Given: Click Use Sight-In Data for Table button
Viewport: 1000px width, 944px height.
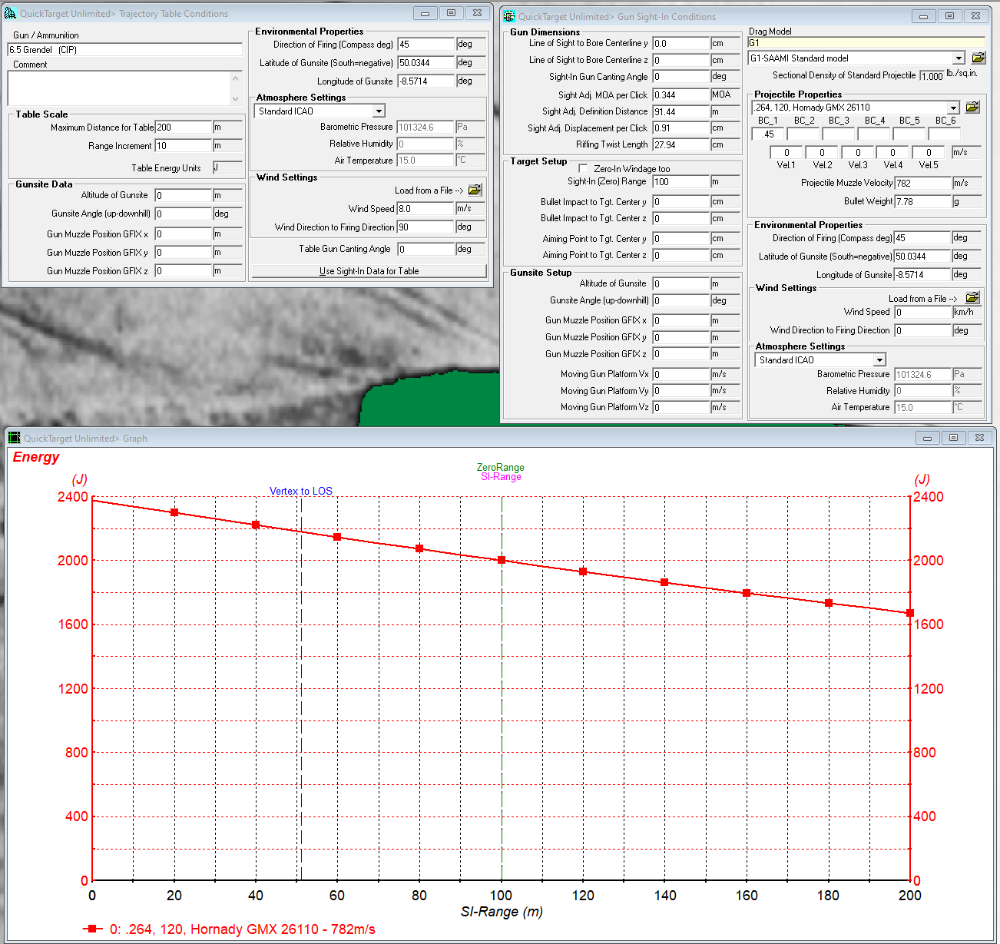Looking at the screenshot, I should pyautogui.click(x=369, y=271).
